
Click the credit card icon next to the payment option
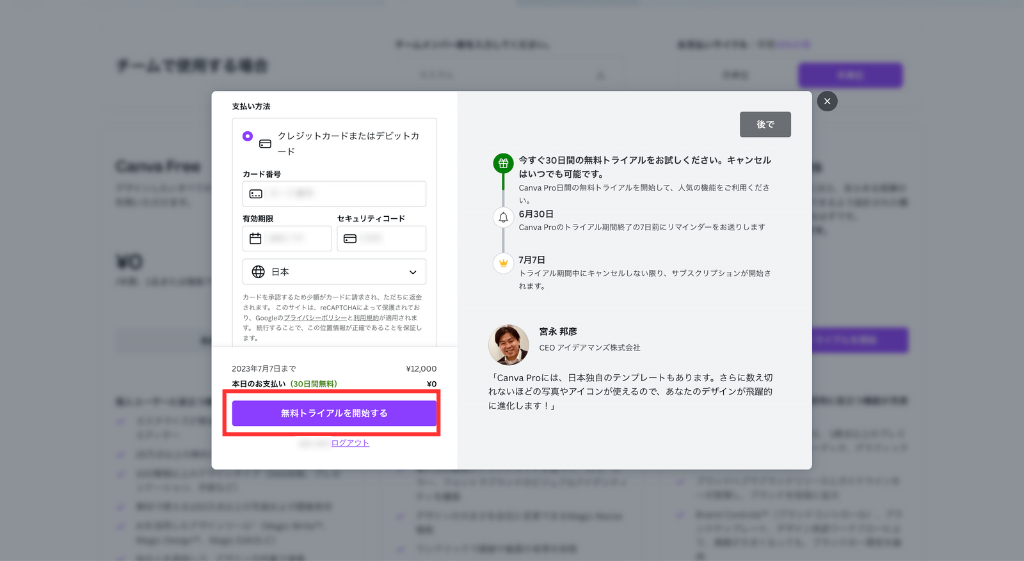[265, 144]
